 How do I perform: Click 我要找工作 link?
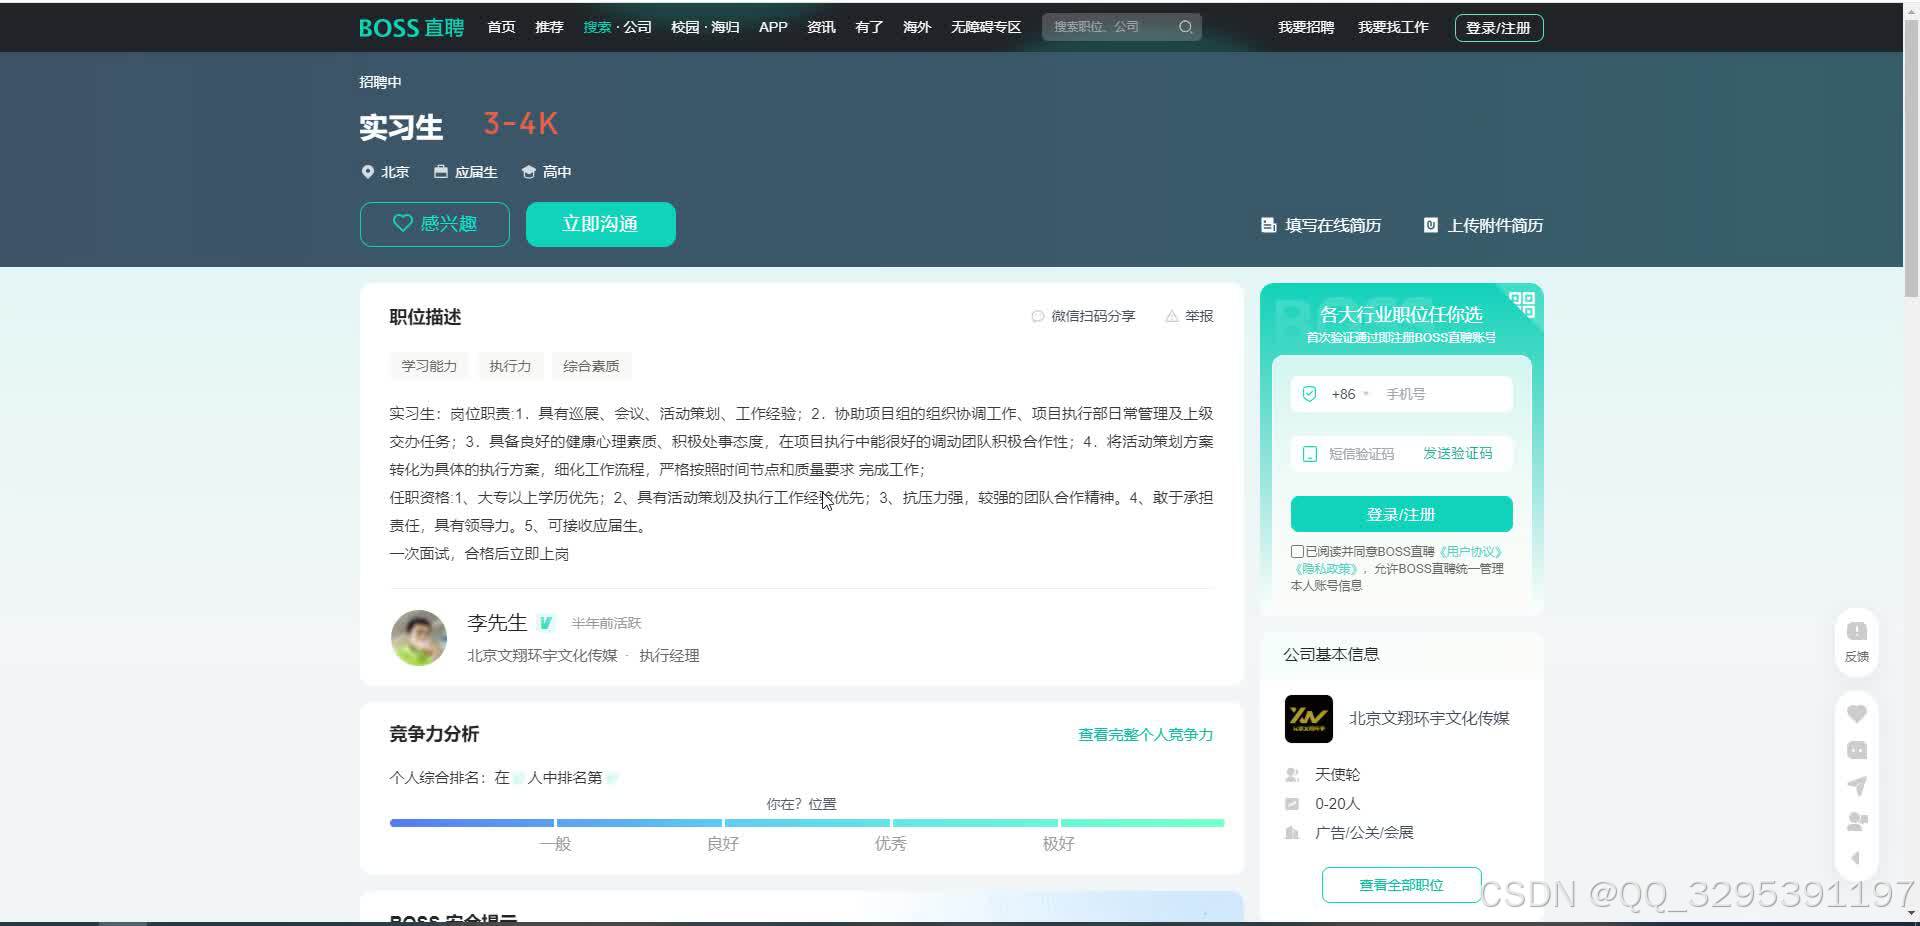point(1393,27)
